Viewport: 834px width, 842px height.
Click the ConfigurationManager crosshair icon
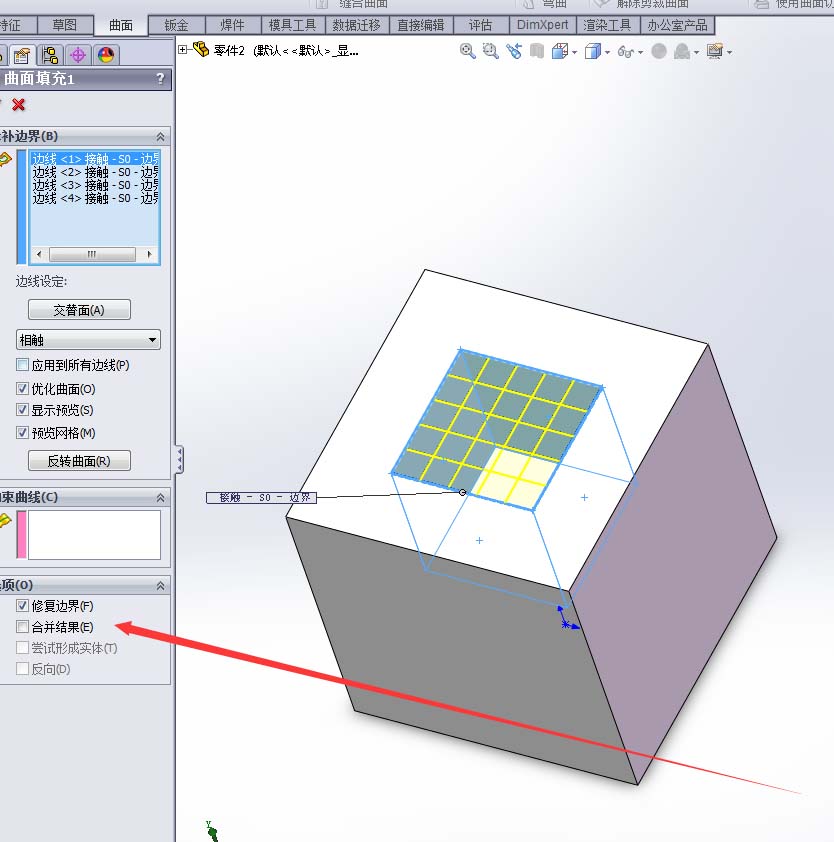(78, 55)
